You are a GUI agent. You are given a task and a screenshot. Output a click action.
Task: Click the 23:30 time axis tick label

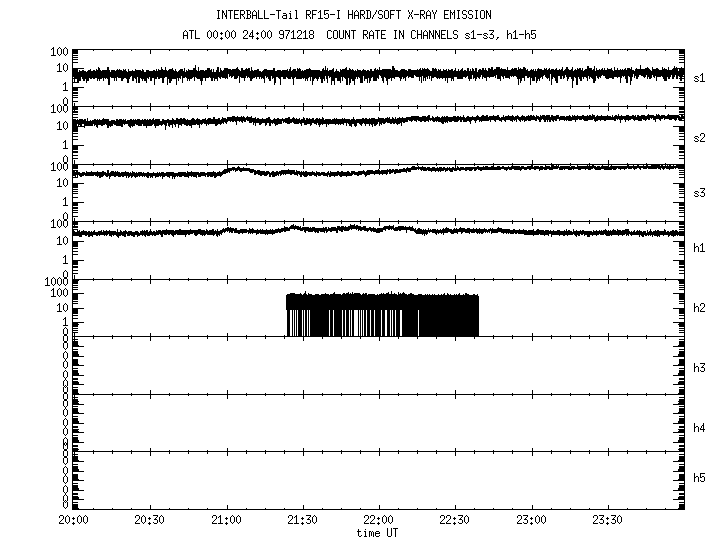tap(608, 520)
